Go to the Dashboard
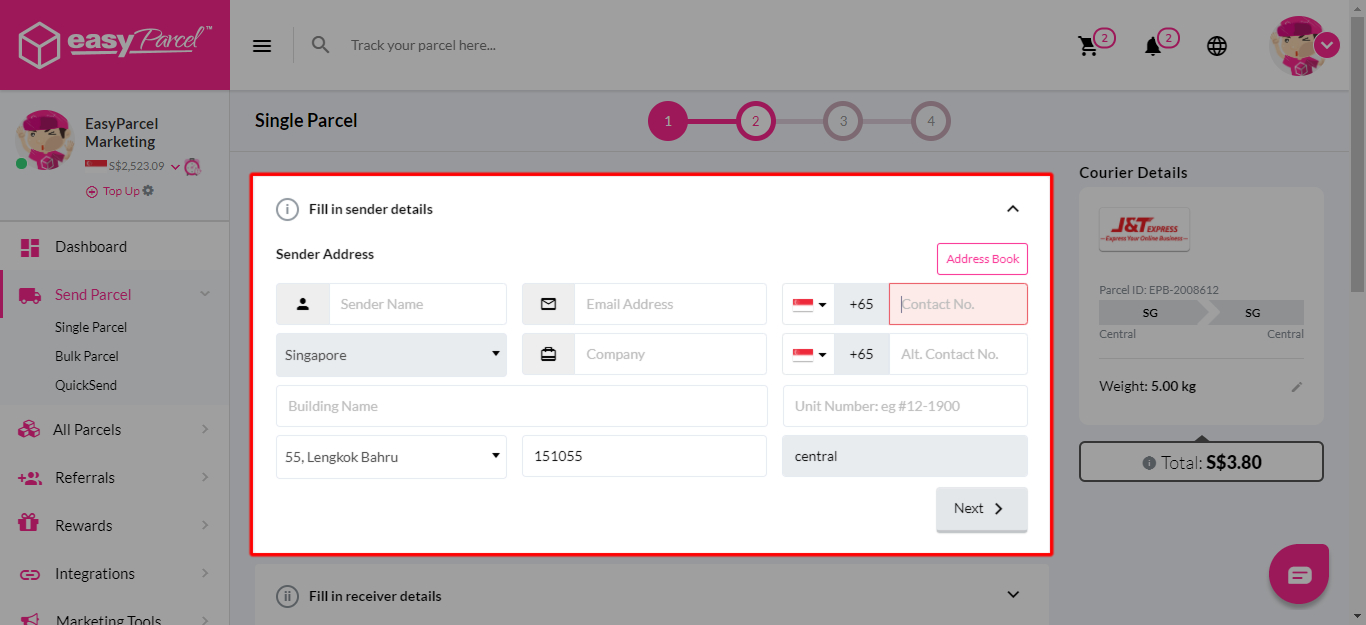The height and width of the screenshot is (625, 1366). click(x=91, y=246)
